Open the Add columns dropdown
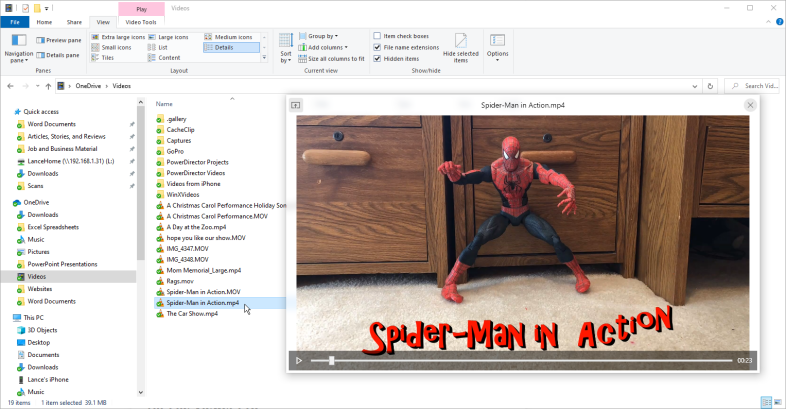 click(323, 48)
